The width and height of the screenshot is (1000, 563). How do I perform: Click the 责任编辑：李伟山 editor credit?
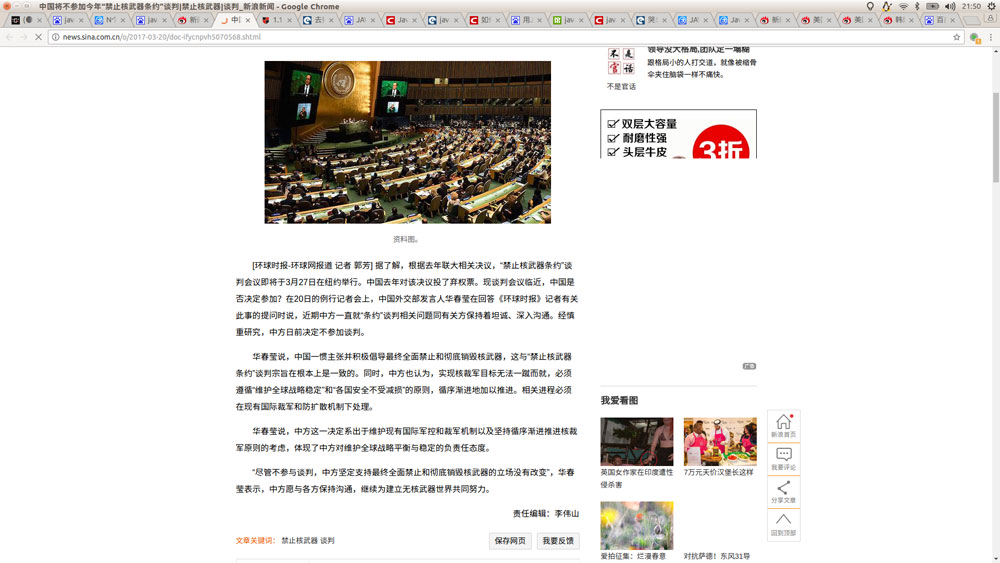point(546,513)
